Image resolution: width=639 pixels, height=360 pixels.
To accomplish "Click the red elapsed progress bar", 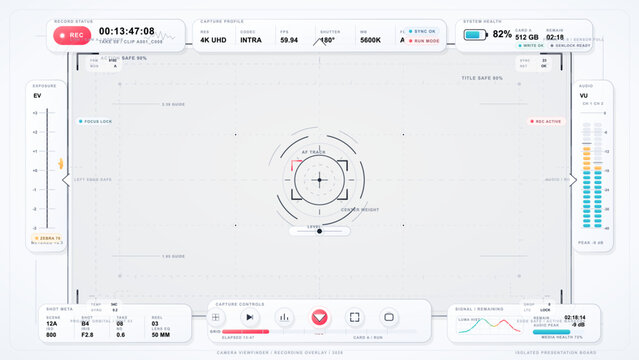I will pyautogui.click(x=245, y=331).
